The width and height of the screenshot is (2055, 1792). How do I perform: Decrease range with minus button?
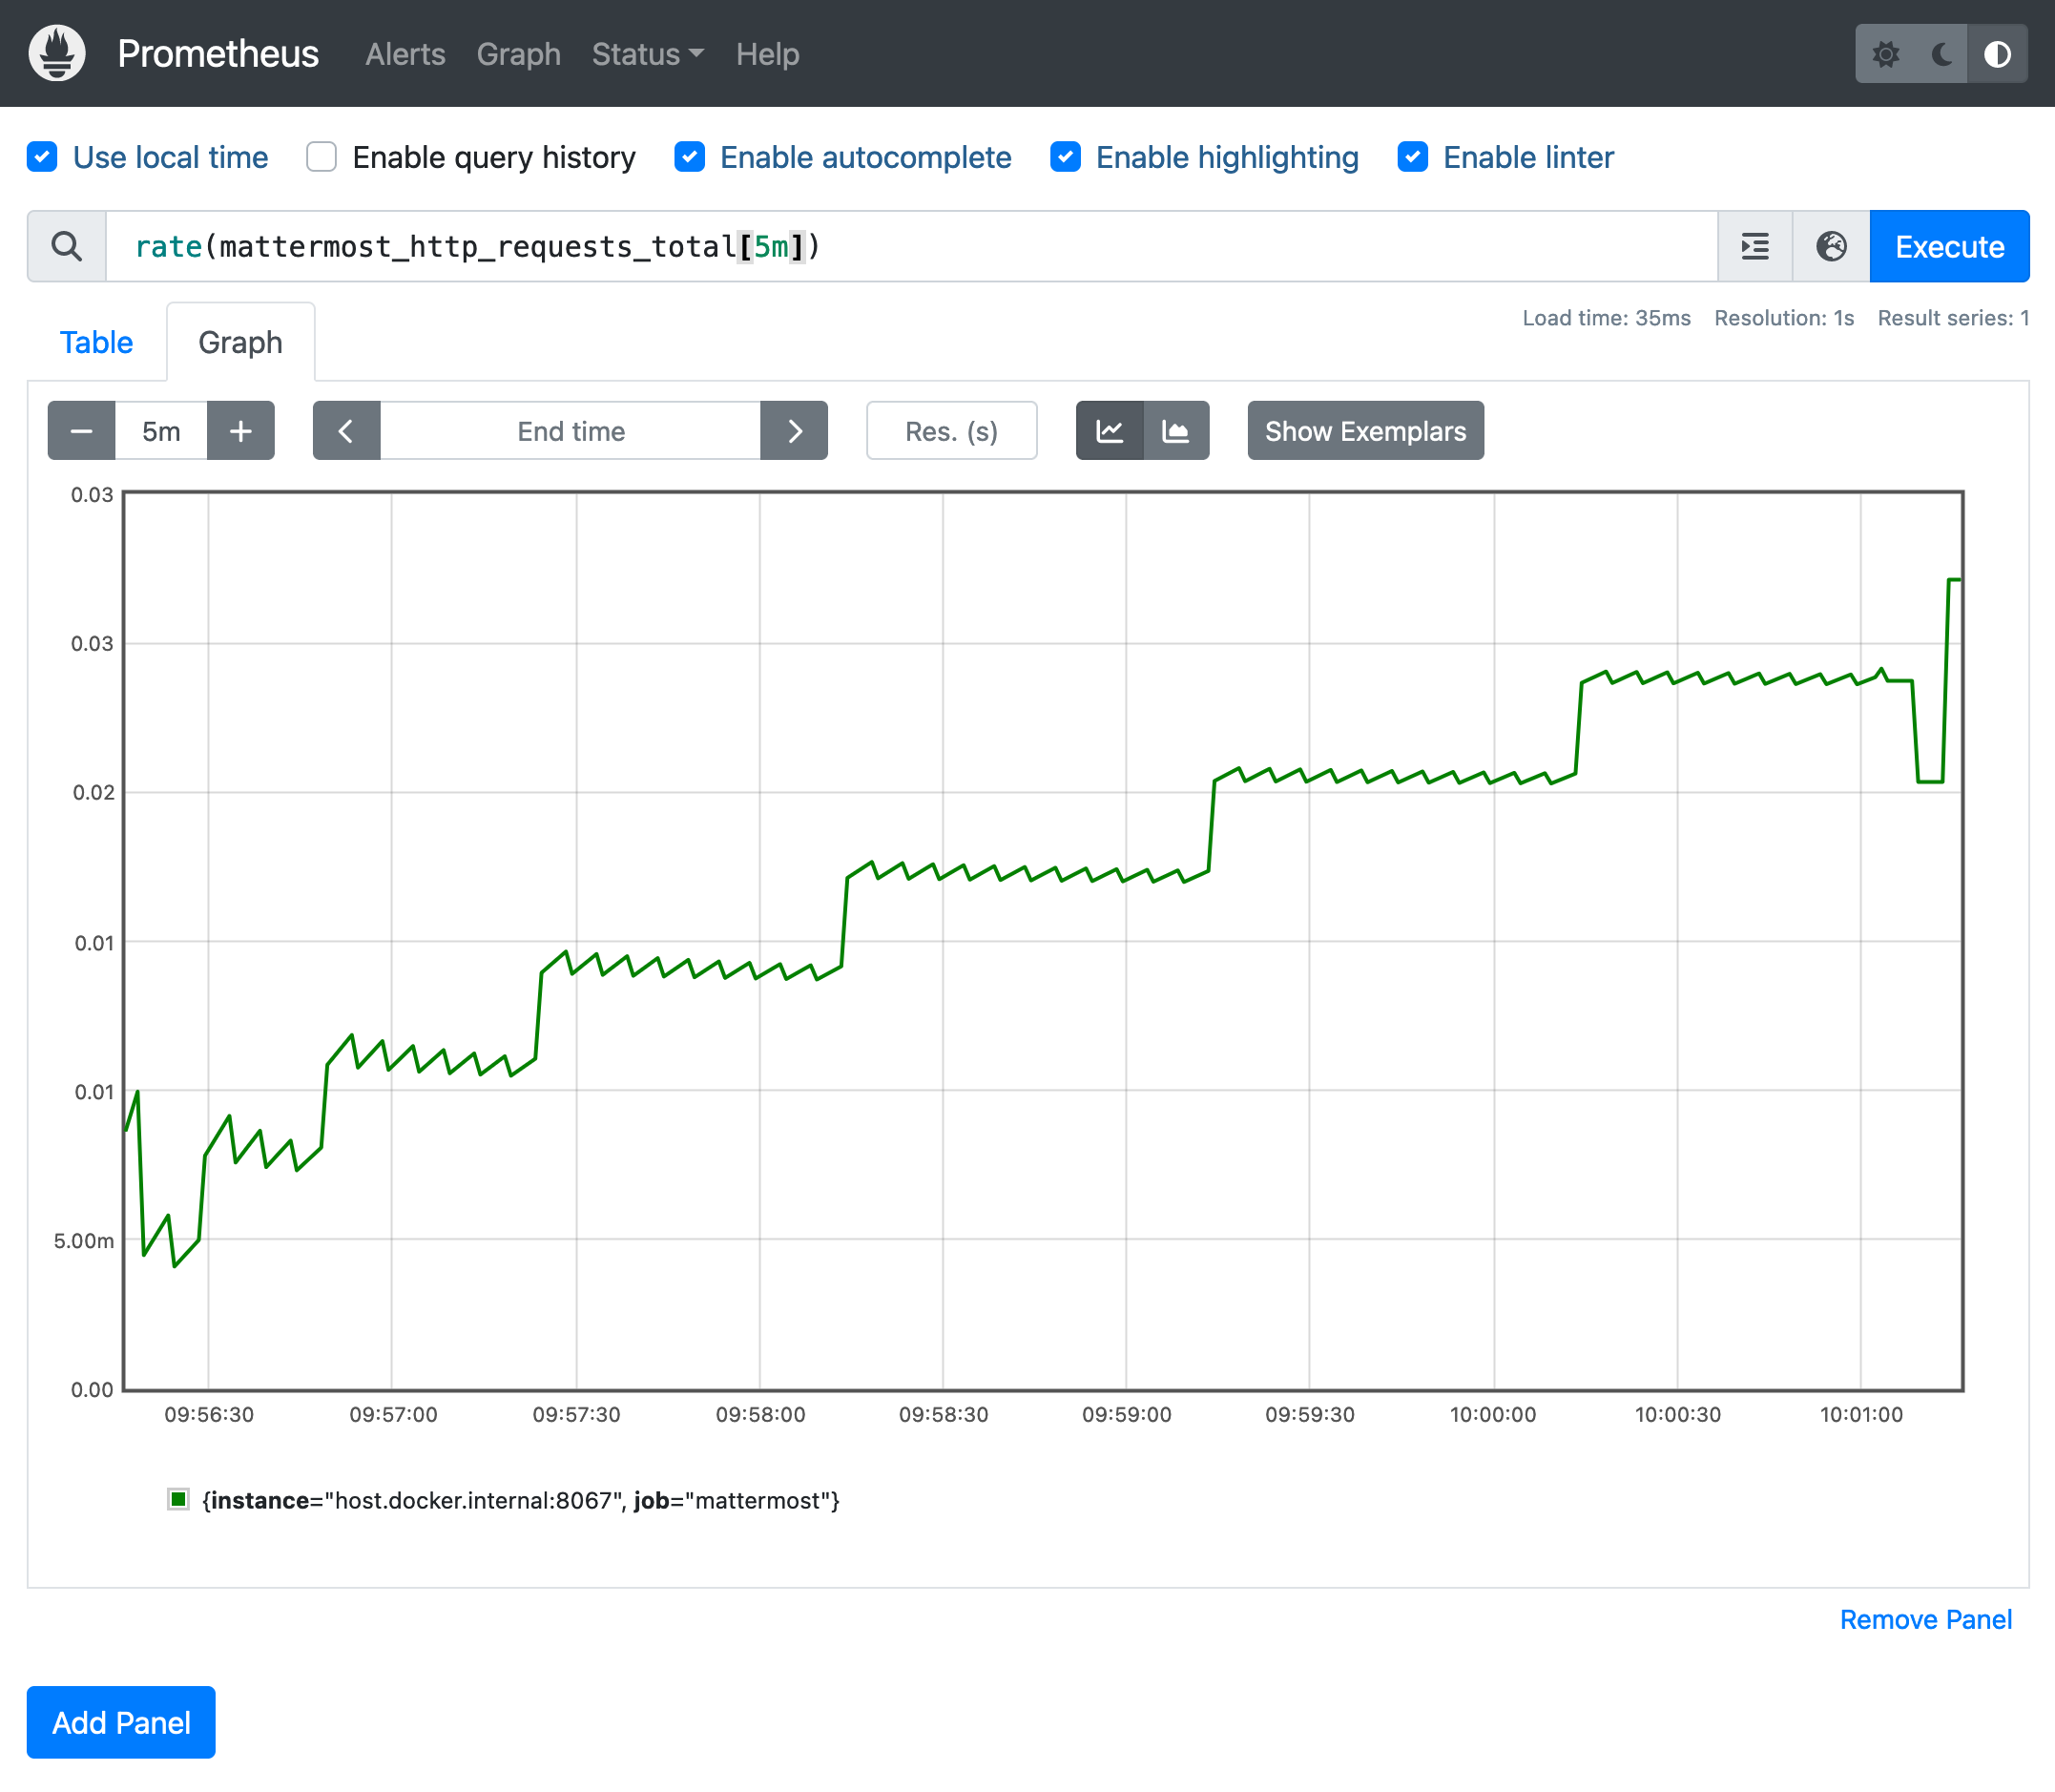[82, 431]
